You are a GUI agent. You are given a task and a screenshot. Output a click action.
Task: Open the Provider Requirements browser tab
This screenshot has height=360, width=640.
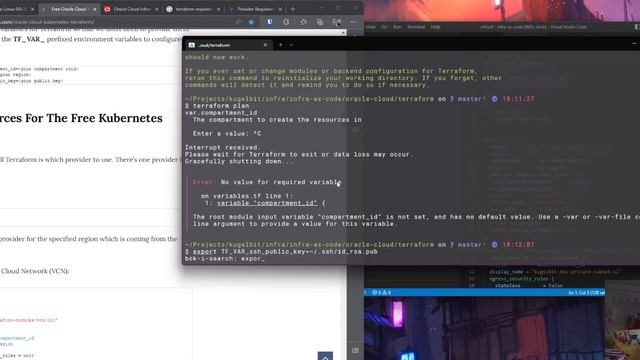[255, 9]
